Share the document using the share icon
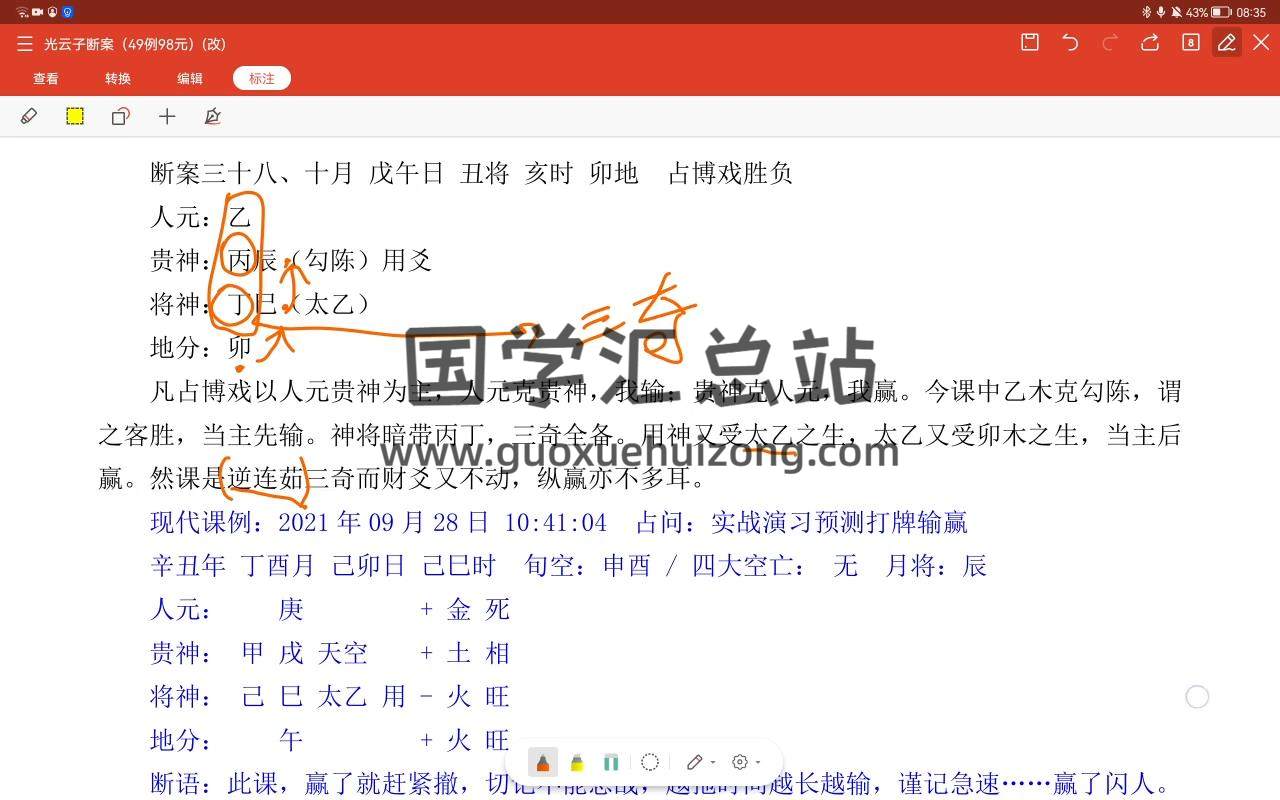Image resolution: width=1280 pixels, height=800 pixels. [1150, 42]
